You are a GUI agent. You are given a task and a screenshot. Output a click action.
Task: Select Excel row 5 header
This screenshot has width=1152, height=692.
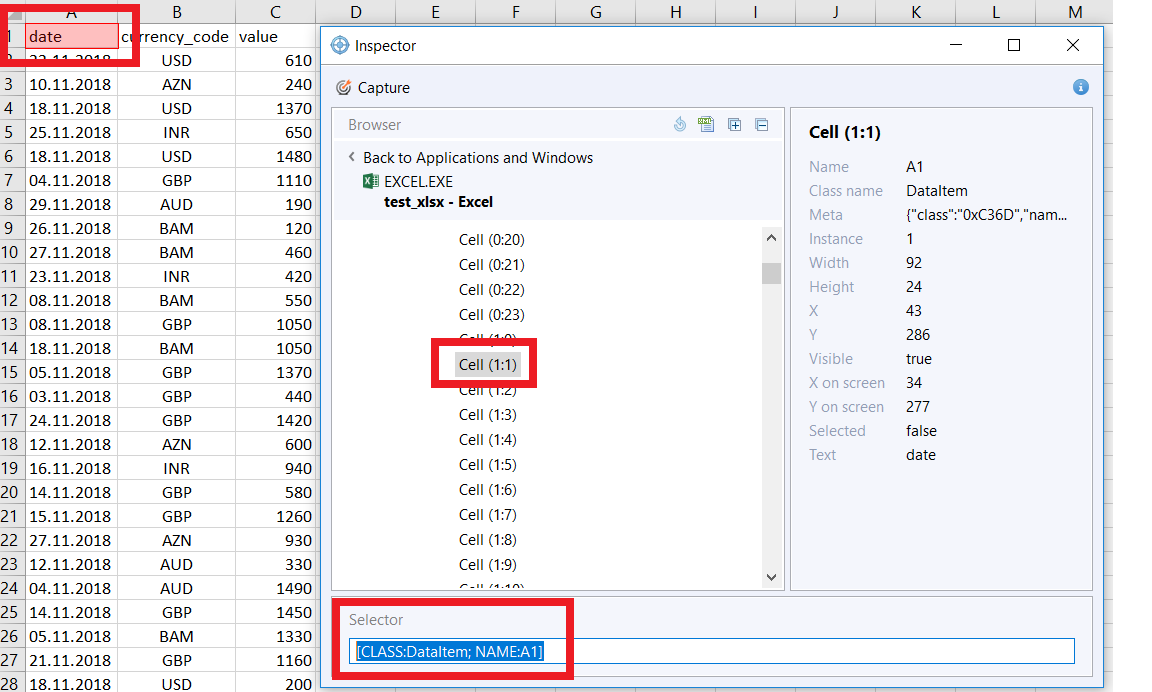(x=11, y=132)
